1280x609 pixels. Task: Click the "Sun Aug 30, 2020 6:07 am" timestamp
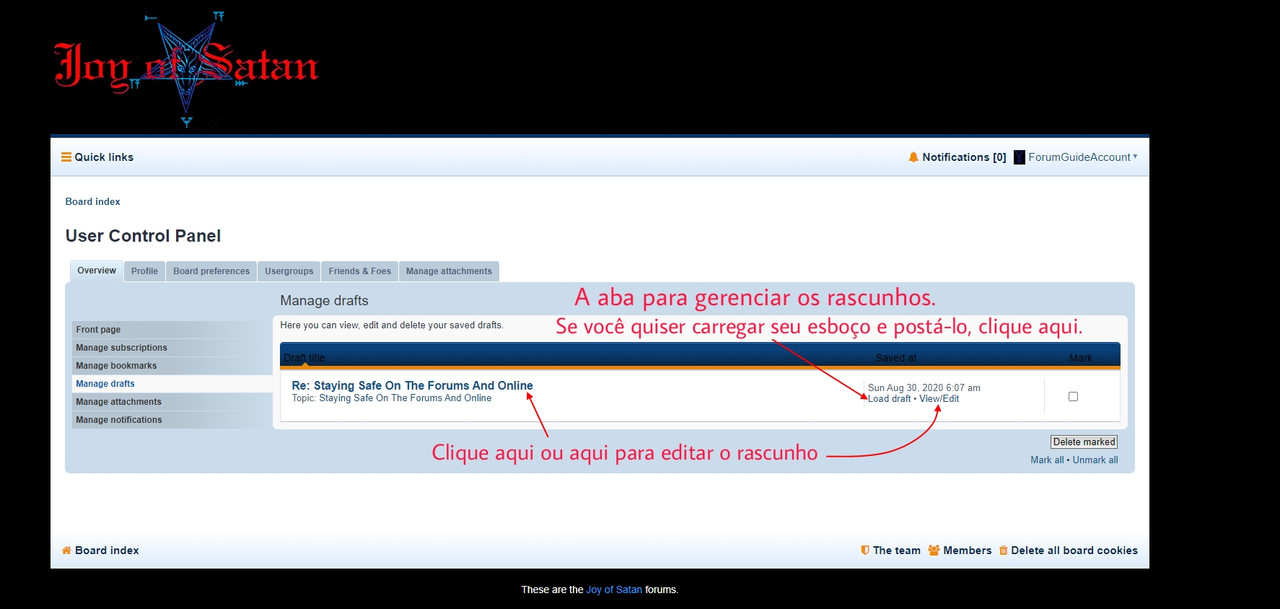click(924, 388)
